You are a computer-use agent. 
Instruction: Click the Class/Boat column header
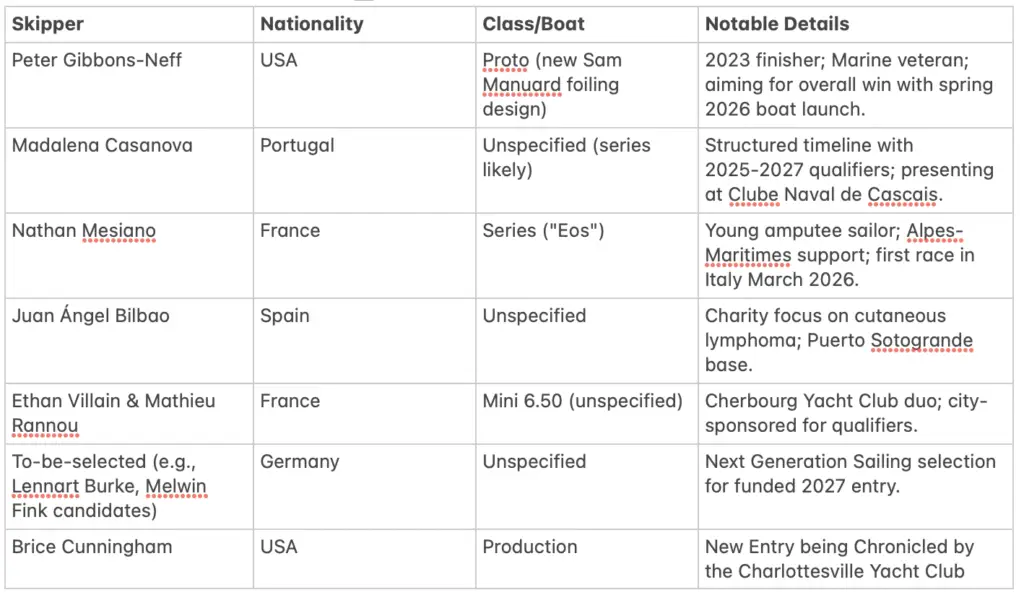tap(534, 24)
